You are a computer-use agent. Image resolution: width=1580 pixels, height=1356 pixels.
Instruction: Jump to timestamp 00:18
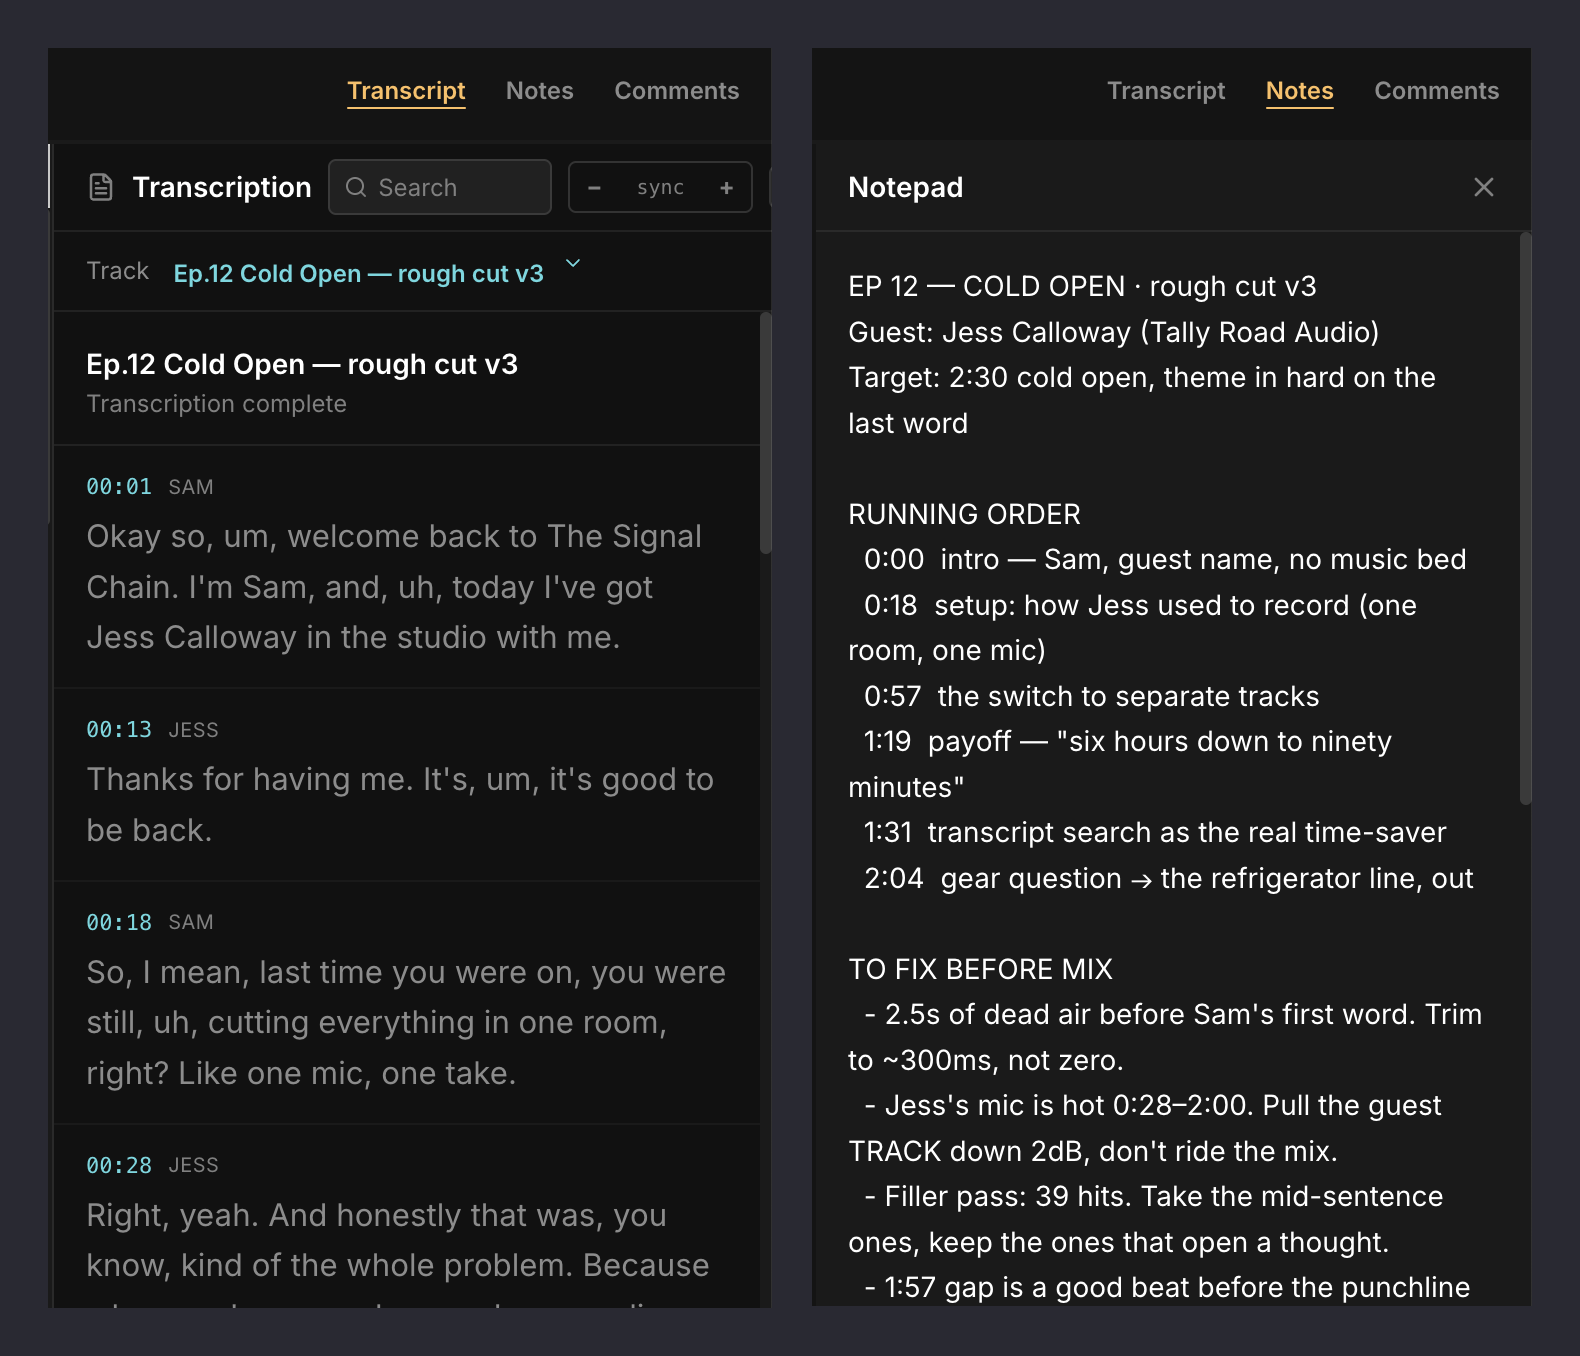pos(119,922)
